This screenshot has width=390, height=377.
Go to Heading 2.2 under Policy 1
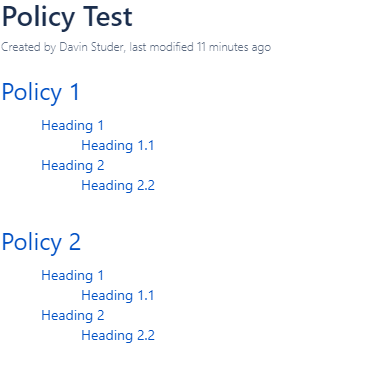pyautogui.click(x=118, y=186)
